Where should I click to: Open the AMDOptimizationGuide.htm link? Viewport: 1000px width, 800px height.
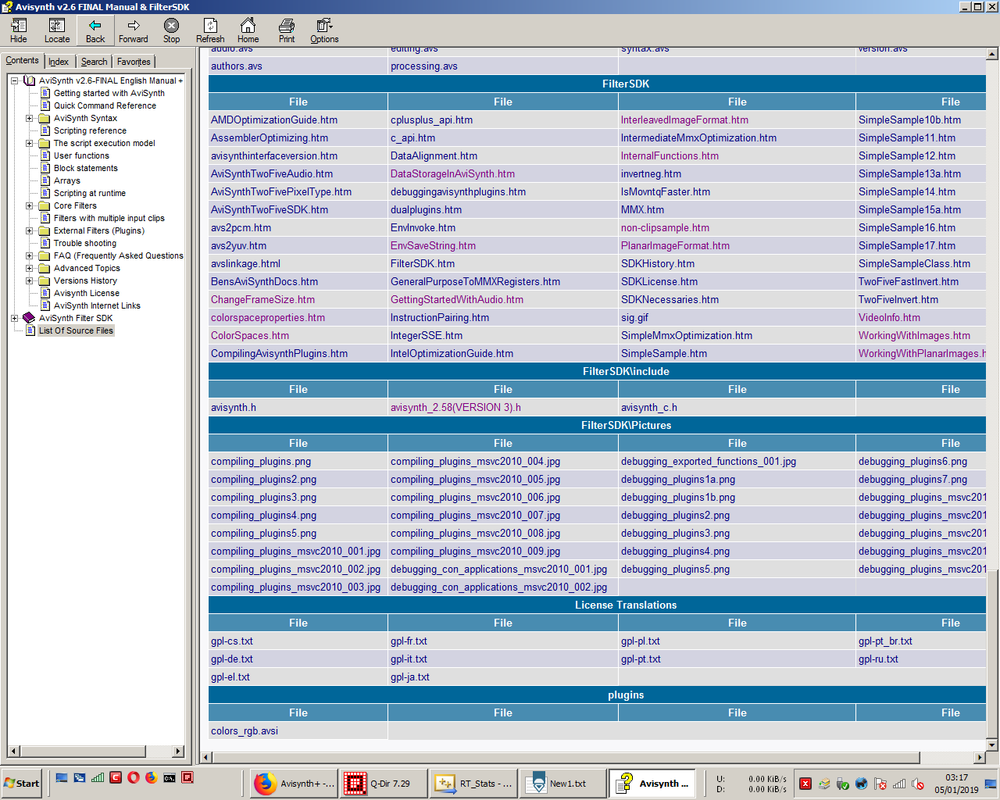274,120
